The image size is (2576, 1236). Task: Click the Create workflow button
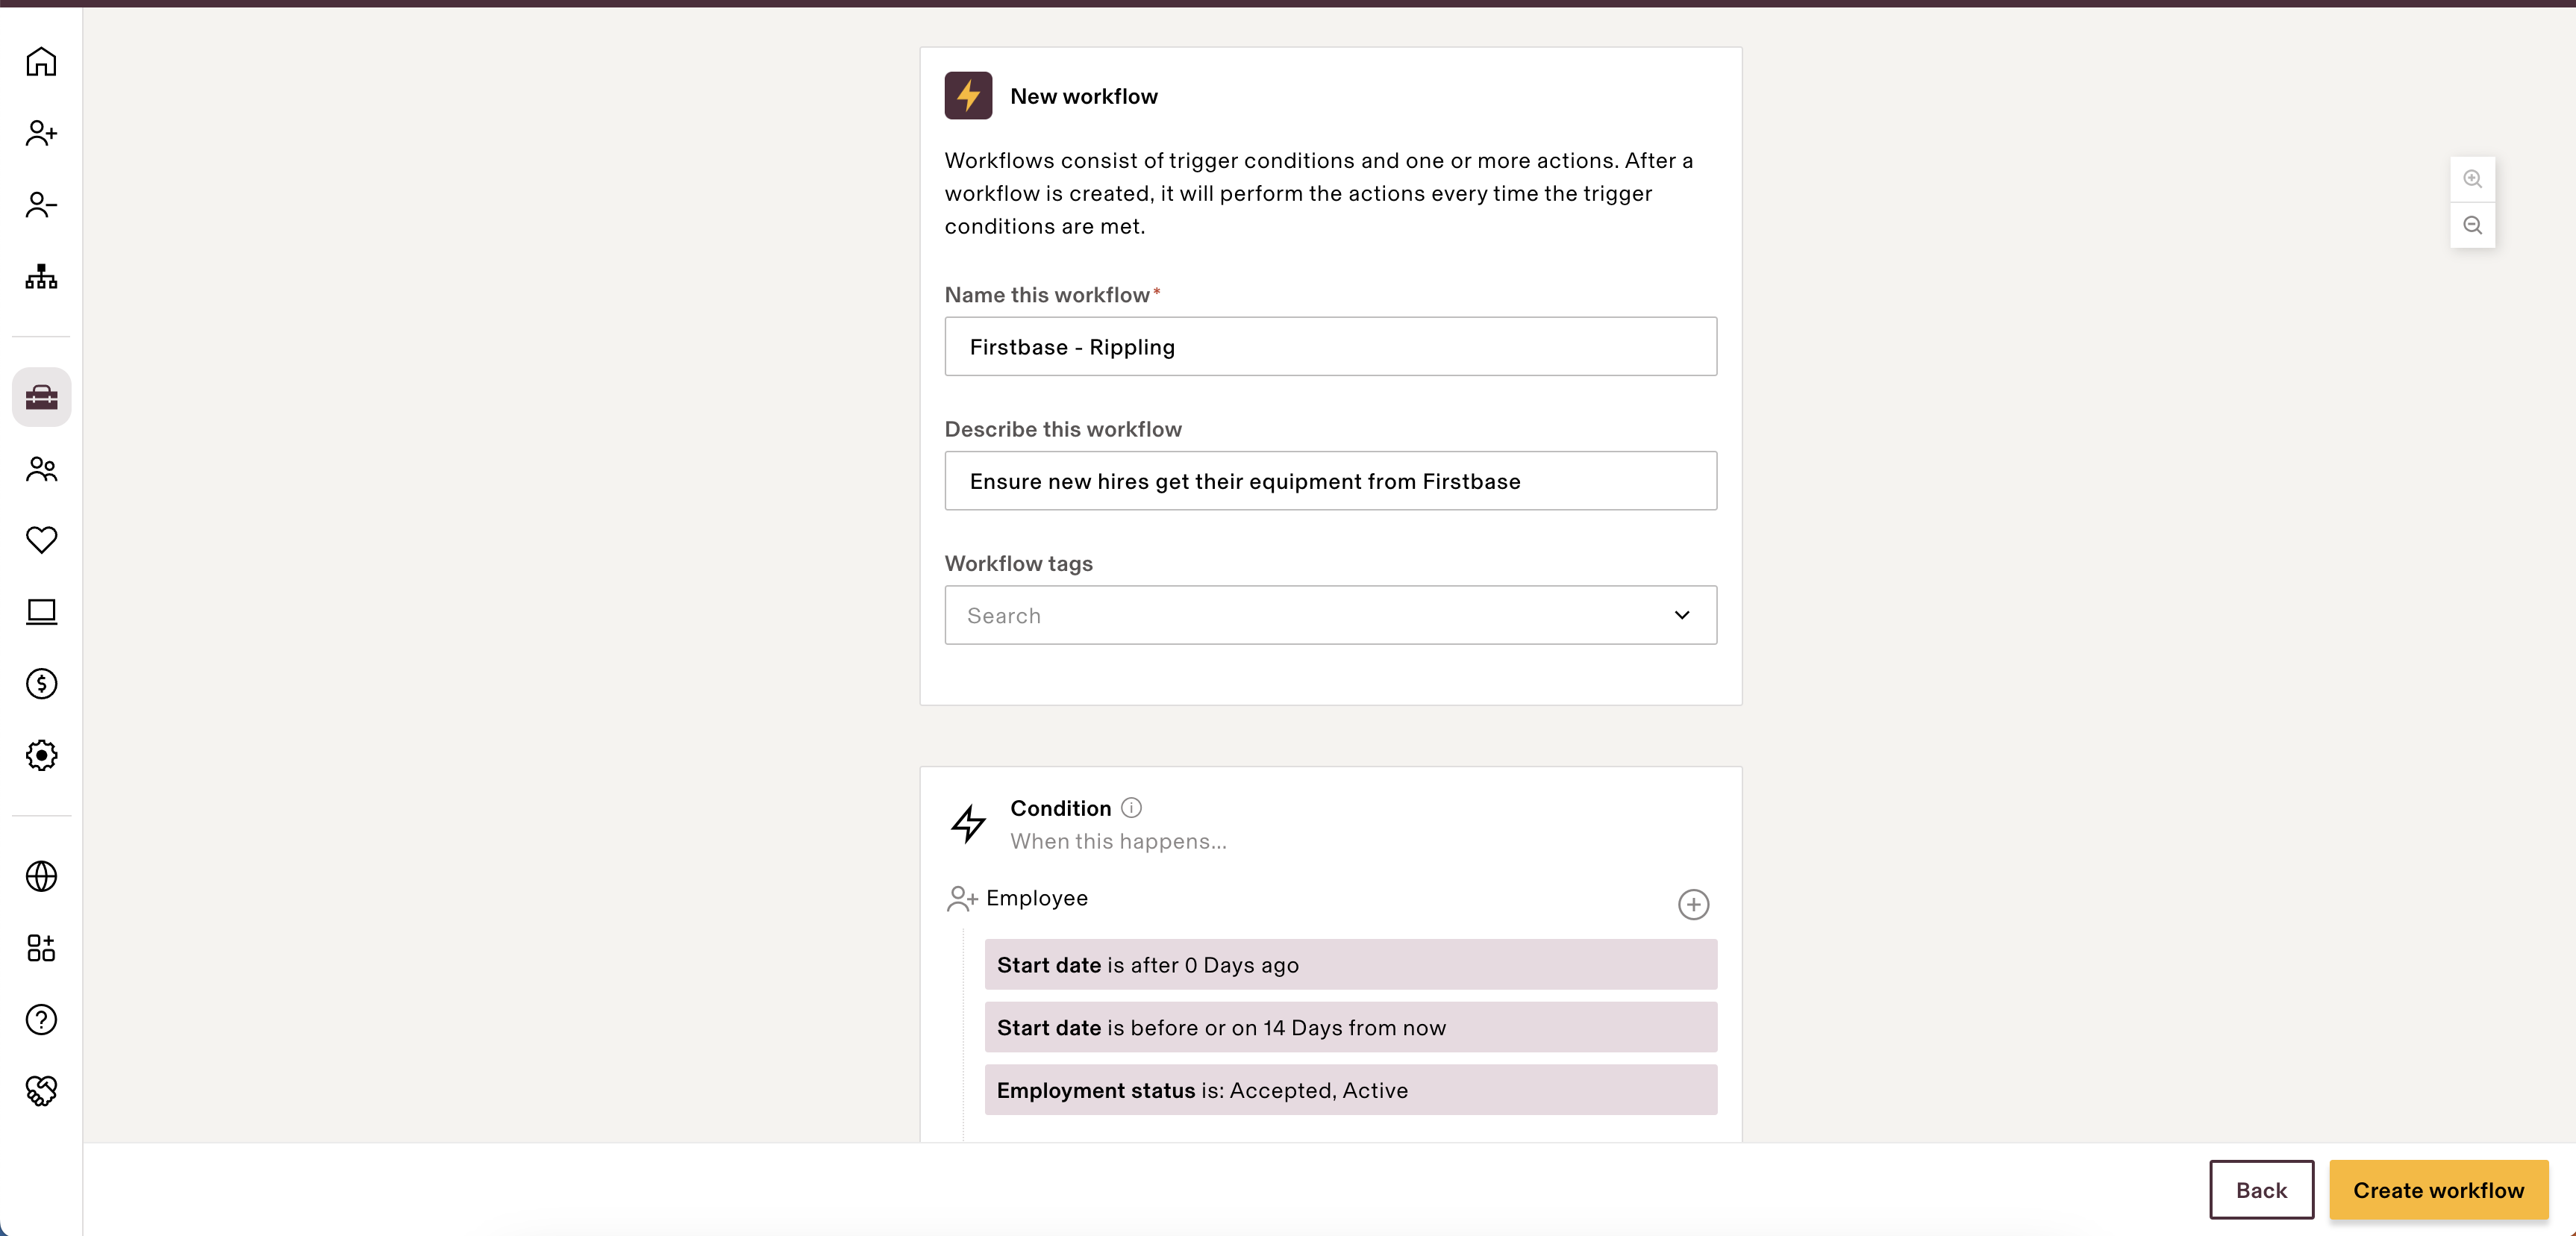pos(2438,1190)
